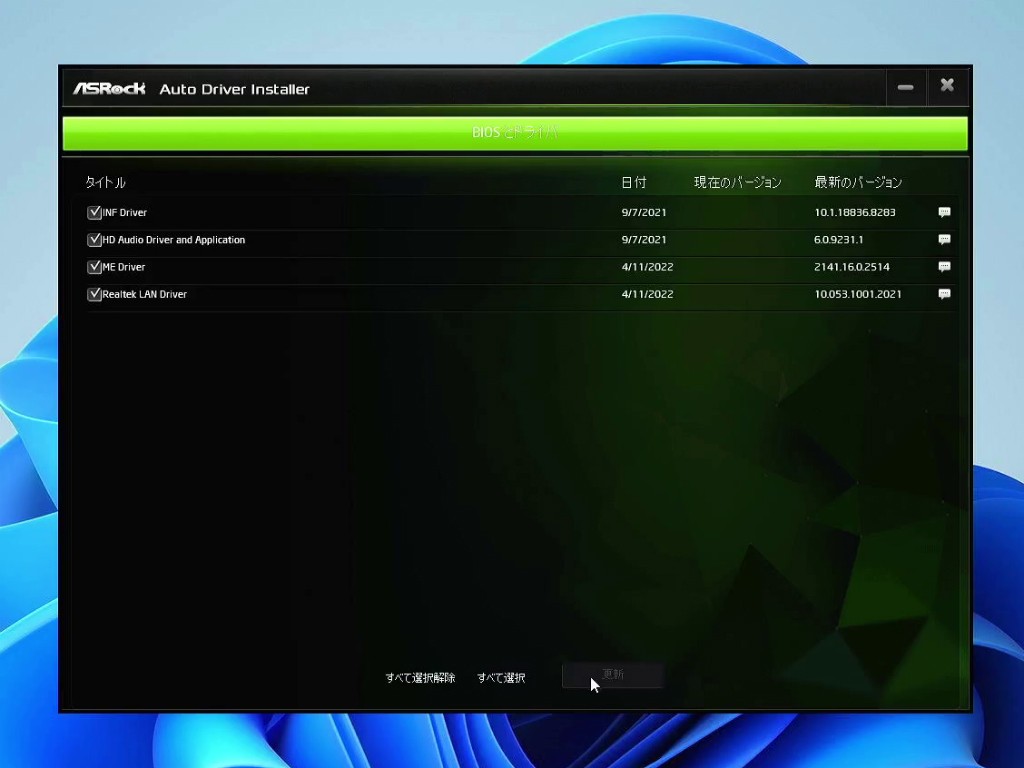
Task: Uncheck HD Audio Driver and Application checkbox
Action: point(94,240)
